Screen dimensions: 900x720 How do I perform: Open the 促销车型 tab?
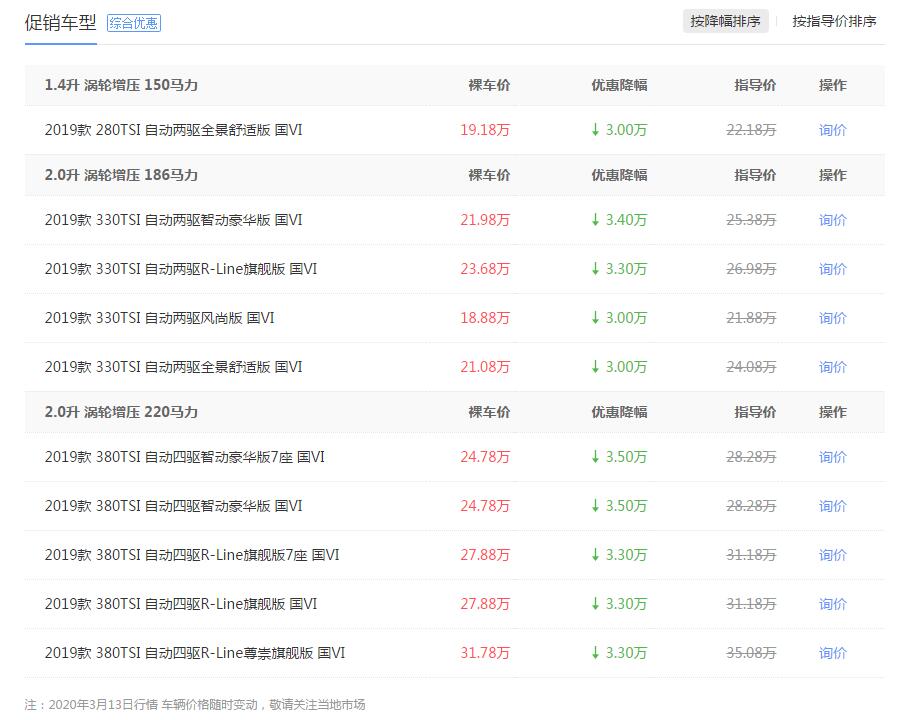point(60,23)
